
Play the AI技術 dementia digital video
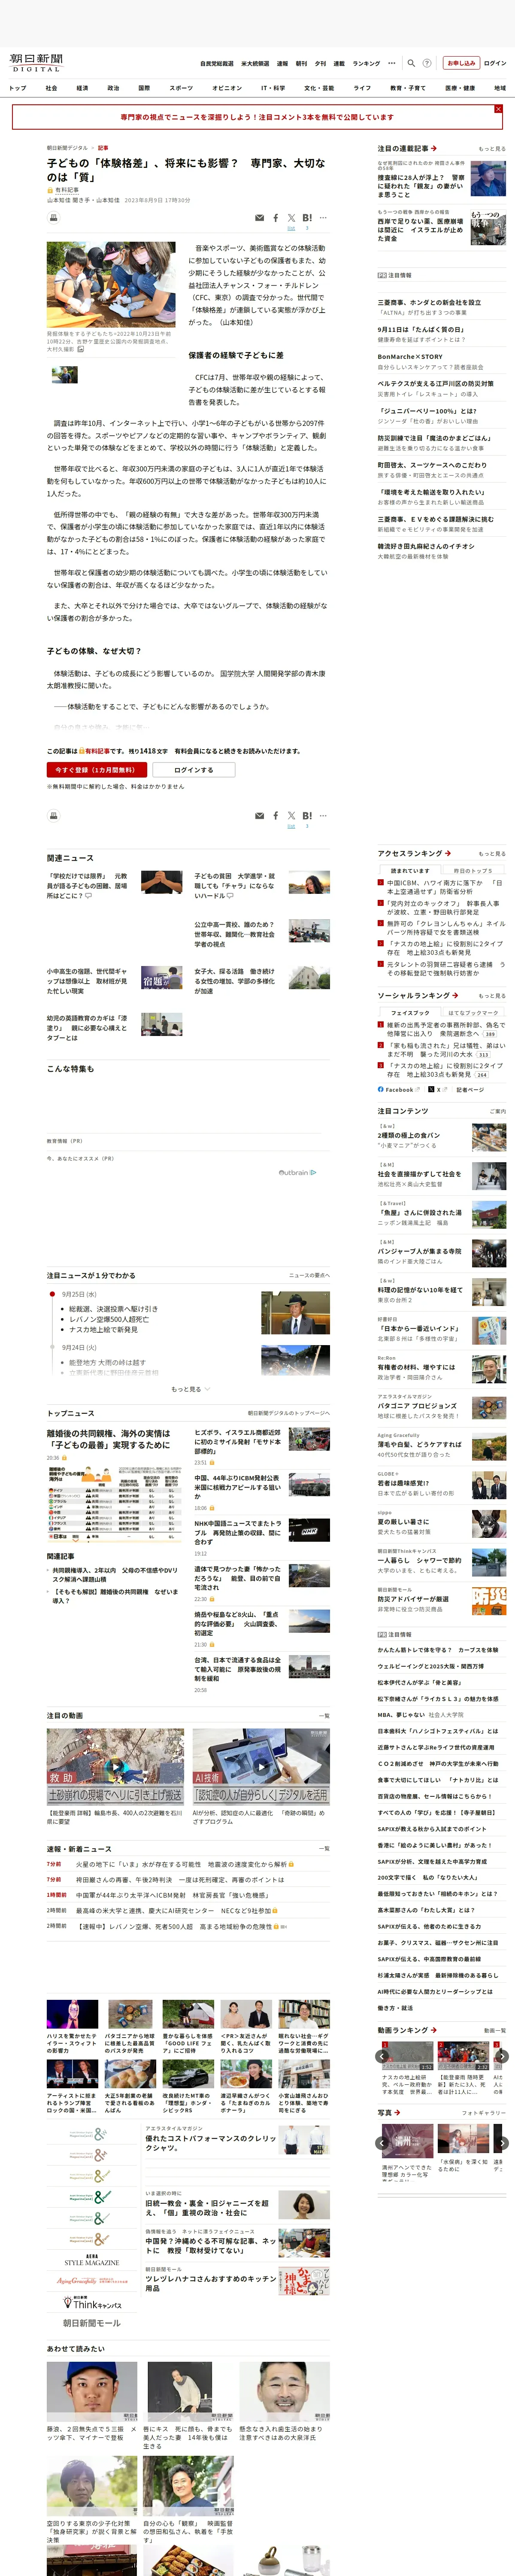tap(261, 1767)
